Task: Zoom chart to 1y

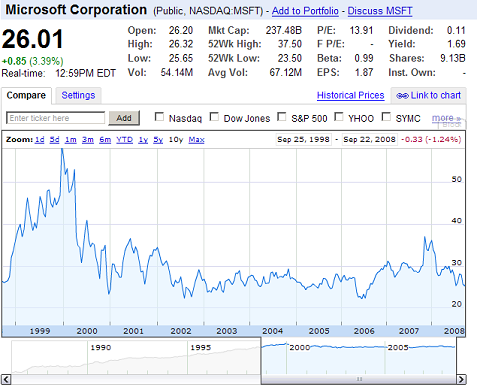Action: [143, 139]
